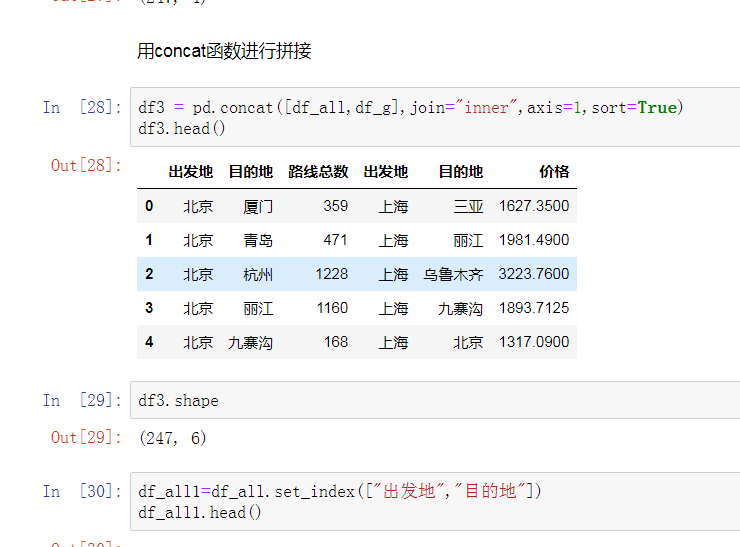Select cell value 1627.3500
The width and height of the screenshot is (740, 547).
[534, 206]
